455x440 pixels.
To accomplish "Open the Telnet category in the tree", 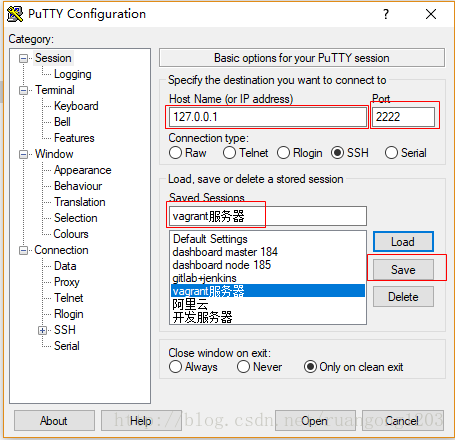I will 69,298.
